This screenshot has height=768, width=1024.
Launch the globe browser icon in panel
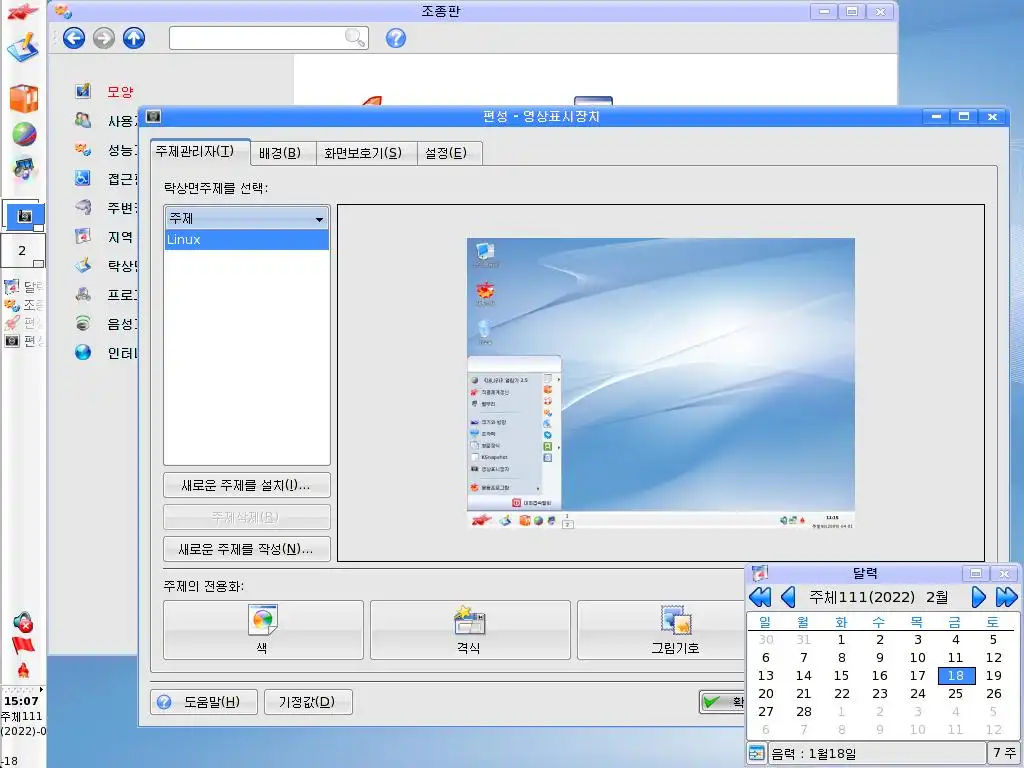click(24, 134)
